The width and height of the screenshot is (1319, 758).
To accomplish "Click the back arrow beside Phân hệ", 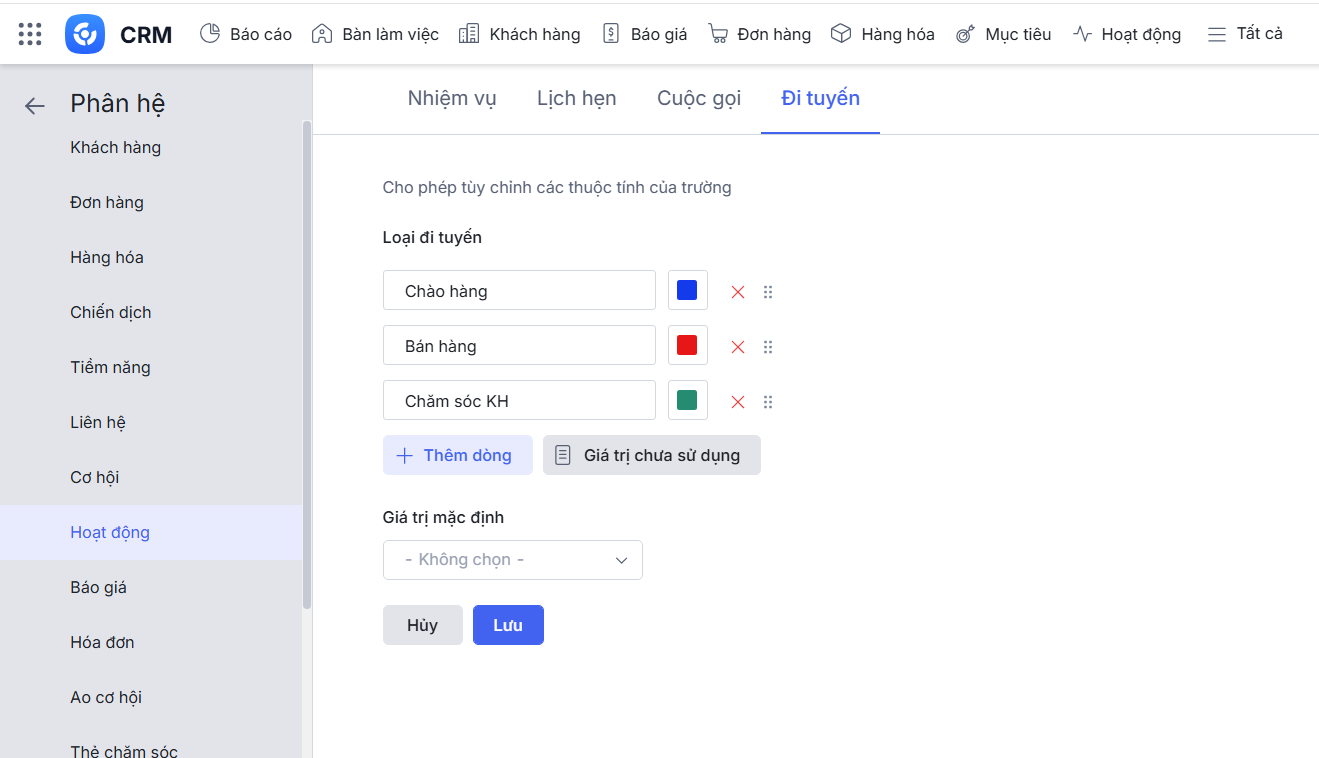I will point(35,106).
